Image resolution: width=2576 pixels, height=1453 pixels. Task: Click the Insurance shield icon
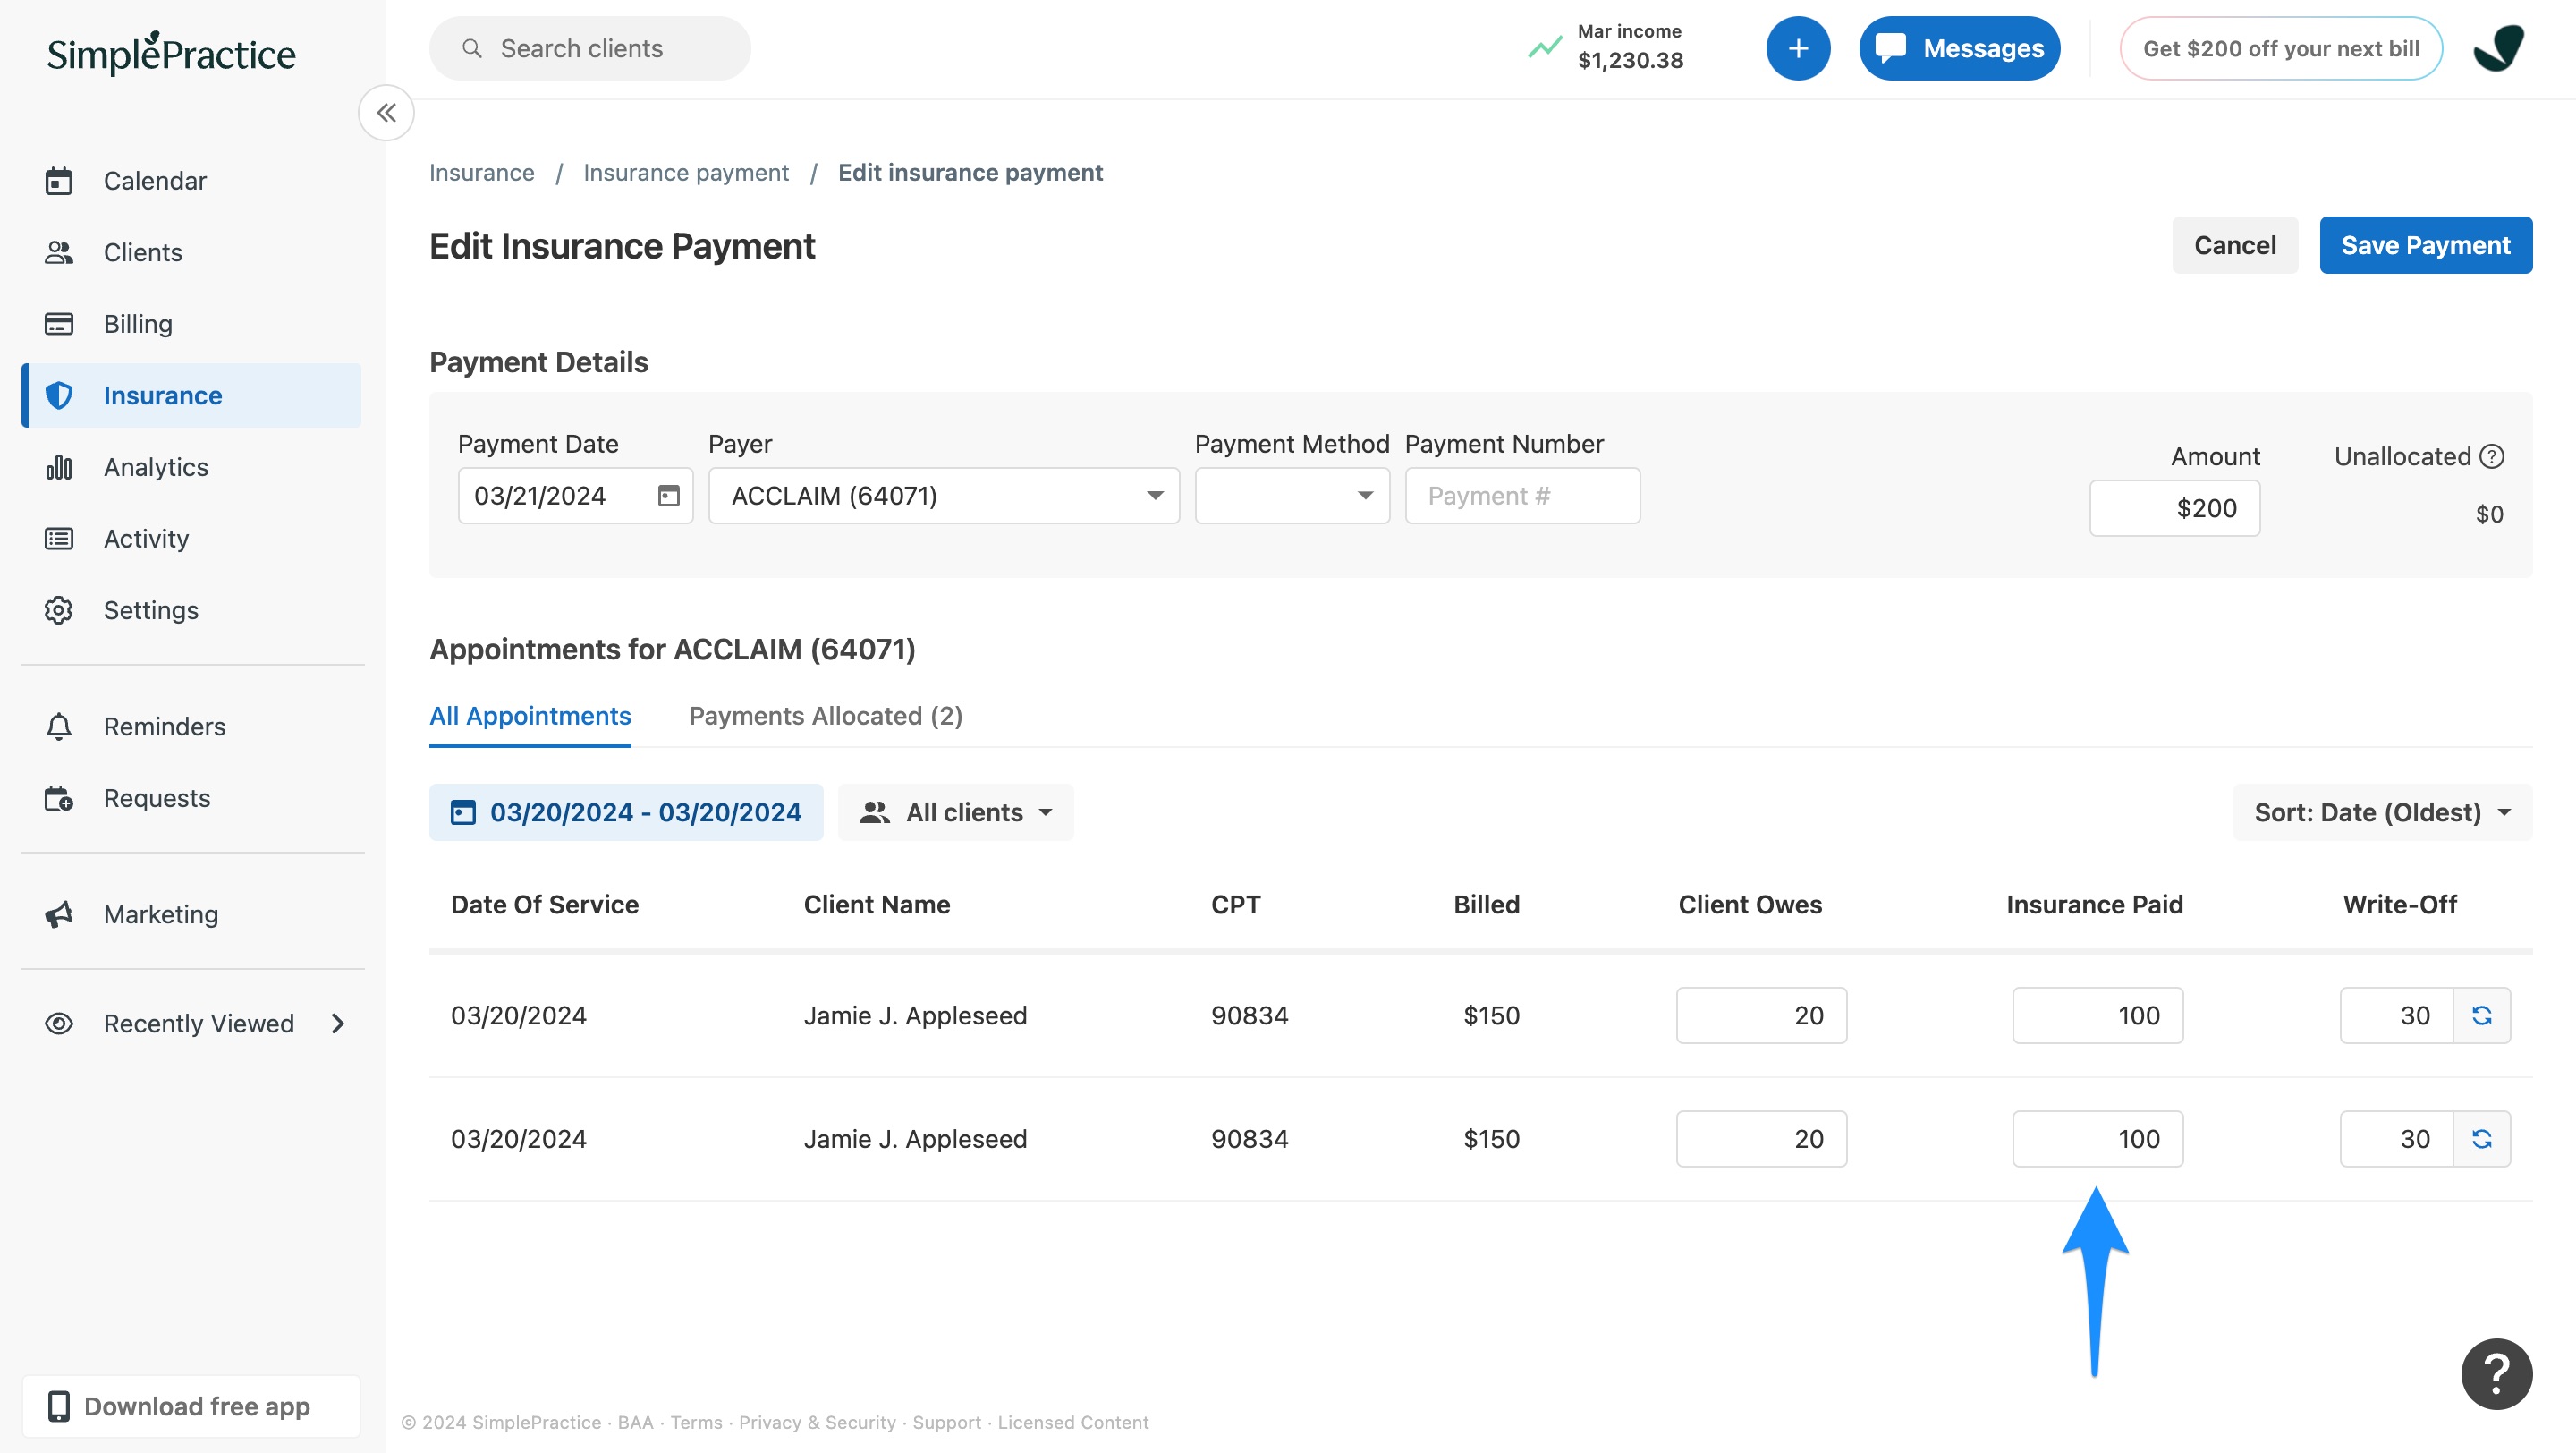pos(59,395)
